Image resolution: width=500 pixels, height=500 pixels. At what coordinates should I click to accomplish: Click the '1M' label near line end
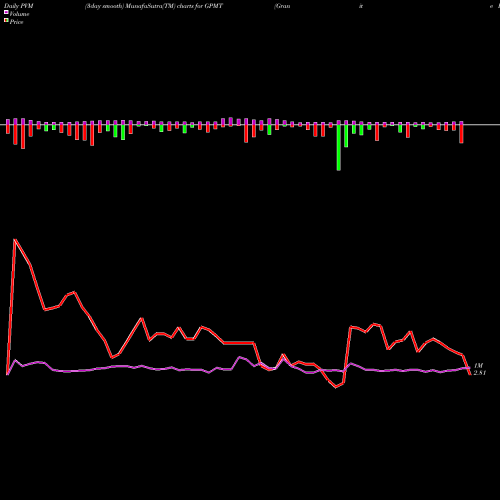tap(478, 366)
